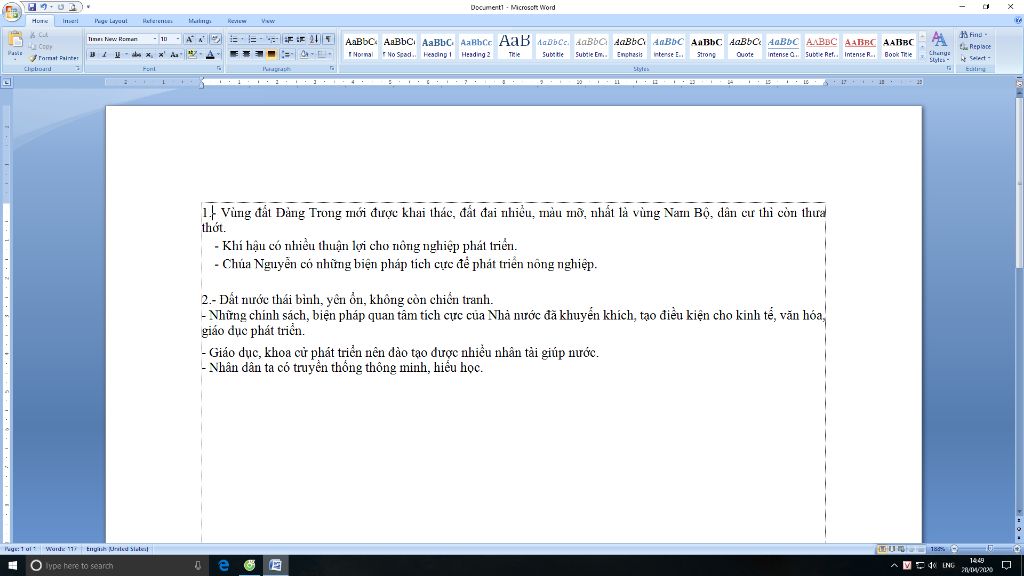
Task: Sort the selected text
Action: [314, 39]
